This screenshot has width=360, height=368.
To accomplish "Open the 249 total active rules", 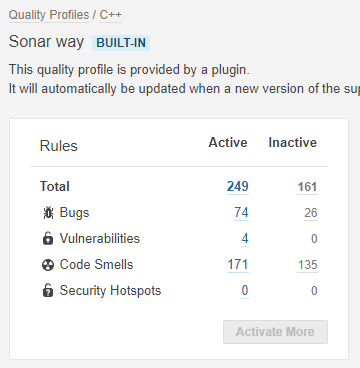I will [x=238, y=187].
